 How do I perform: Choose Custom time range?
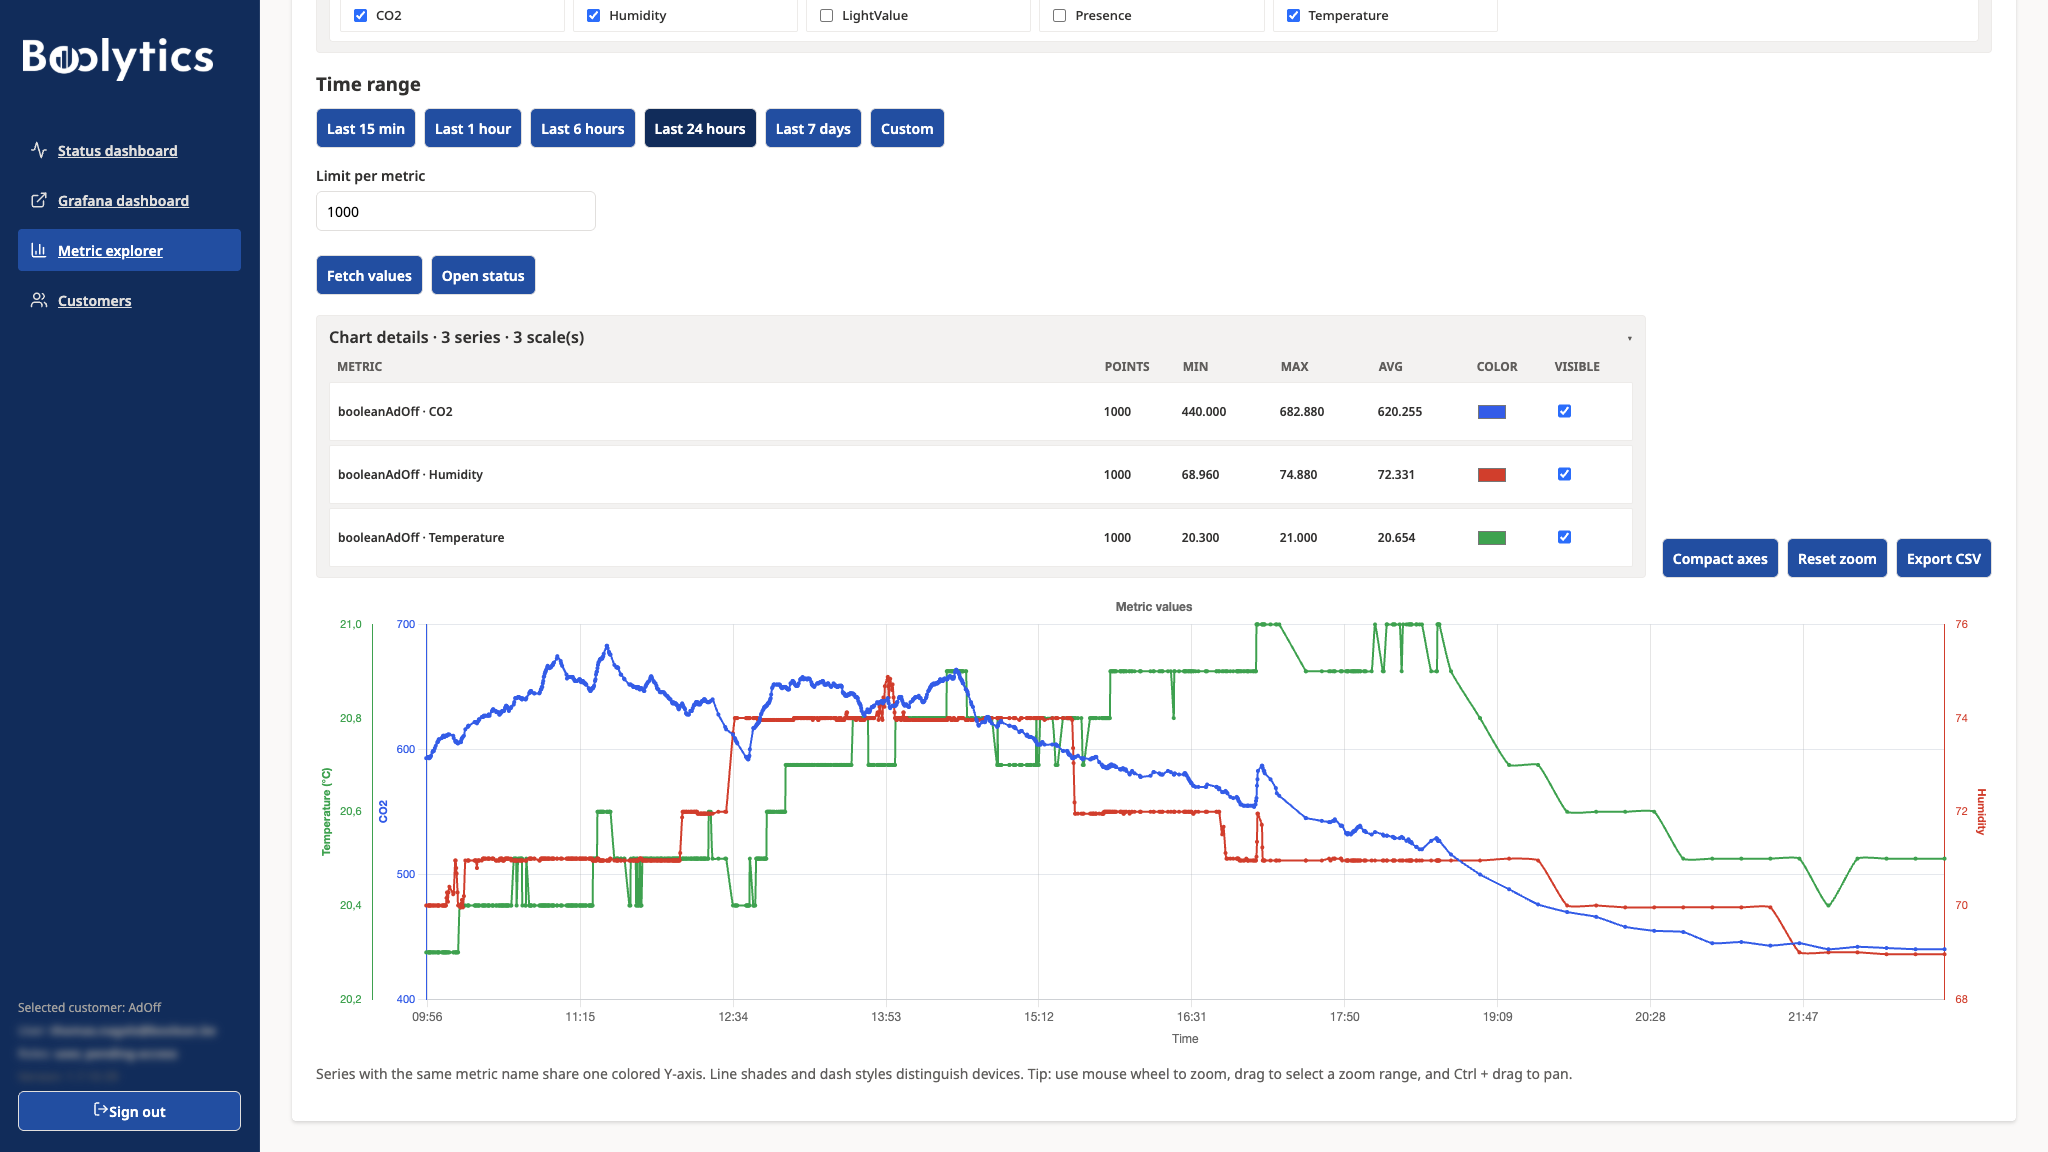click(907, 128)
